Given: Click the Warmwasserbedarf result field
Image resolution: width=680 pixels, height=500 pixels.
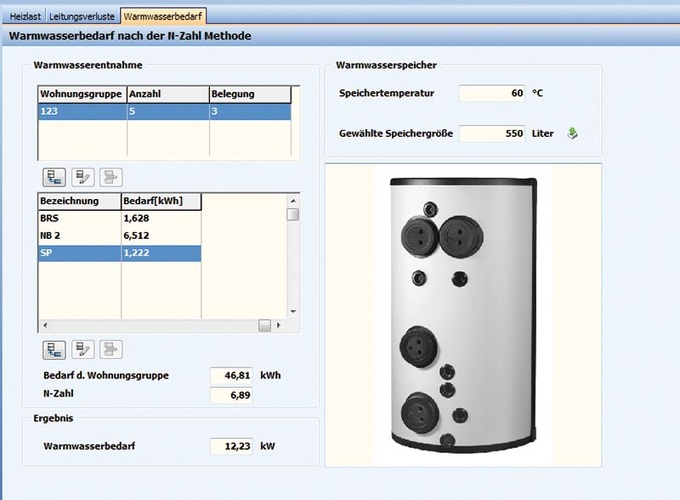Looking at the screenshot, I should (x=231, y=446).
